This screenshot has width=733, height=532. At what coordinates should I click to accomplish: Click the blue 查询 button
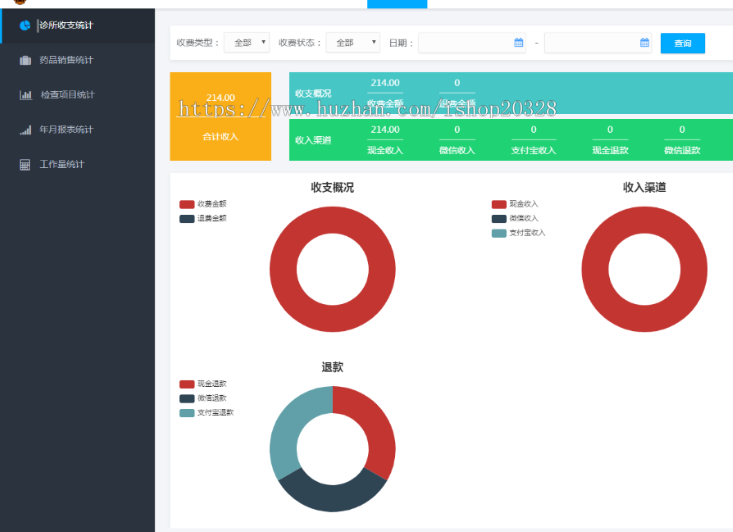[683, 43]
